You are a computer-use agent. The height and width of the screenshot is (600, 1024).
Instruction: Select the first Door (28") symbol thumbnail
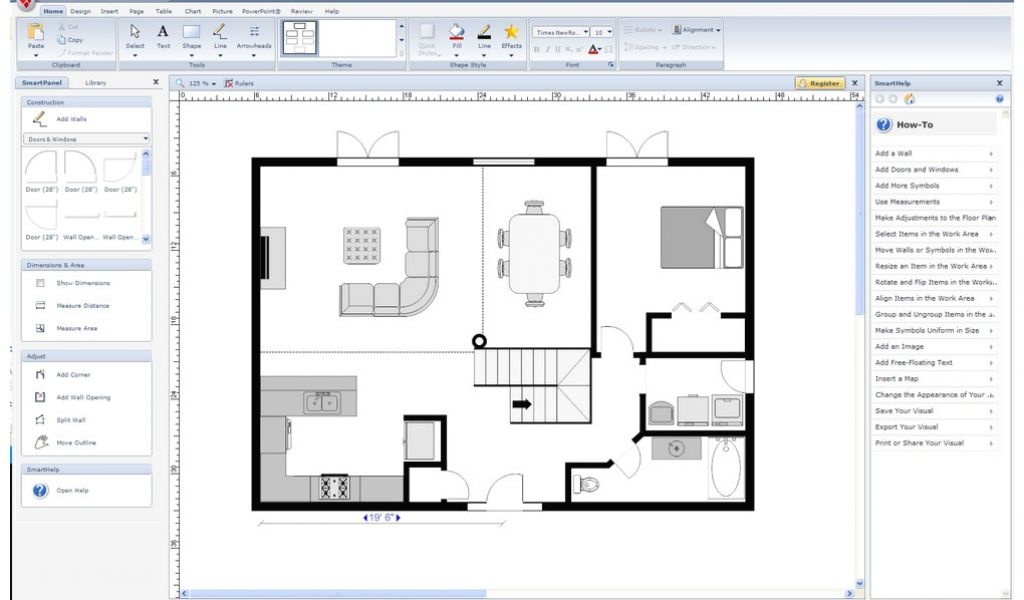41,171
